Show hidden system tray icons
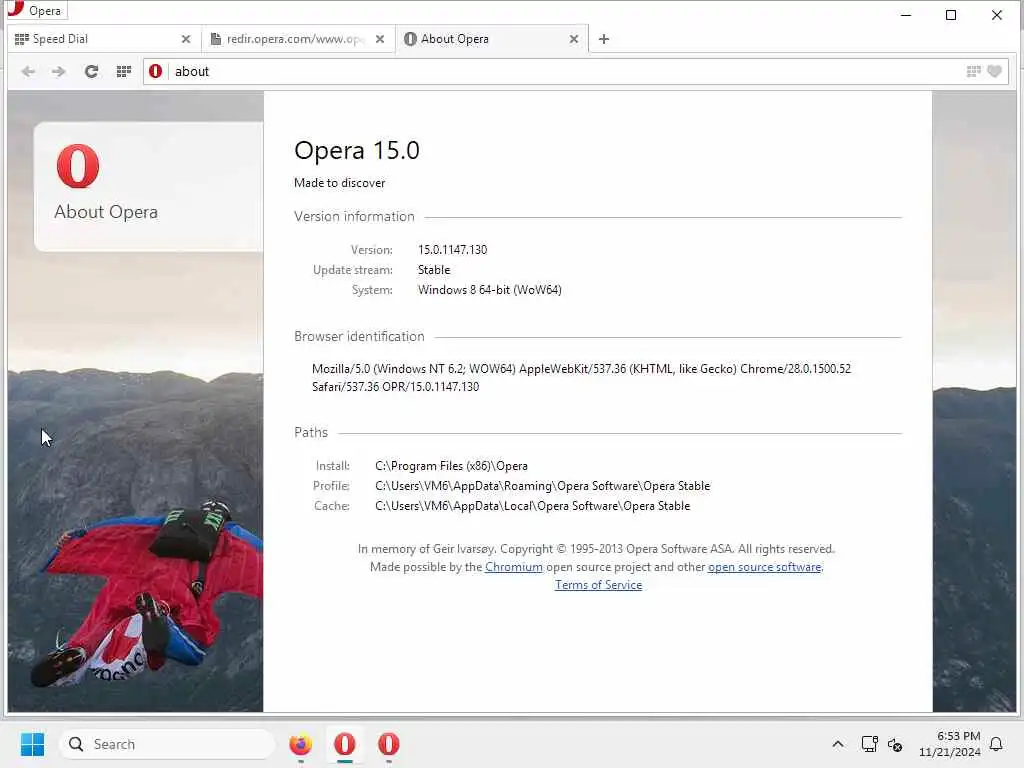Screen dimensions: 1024x768 point(838,744)
